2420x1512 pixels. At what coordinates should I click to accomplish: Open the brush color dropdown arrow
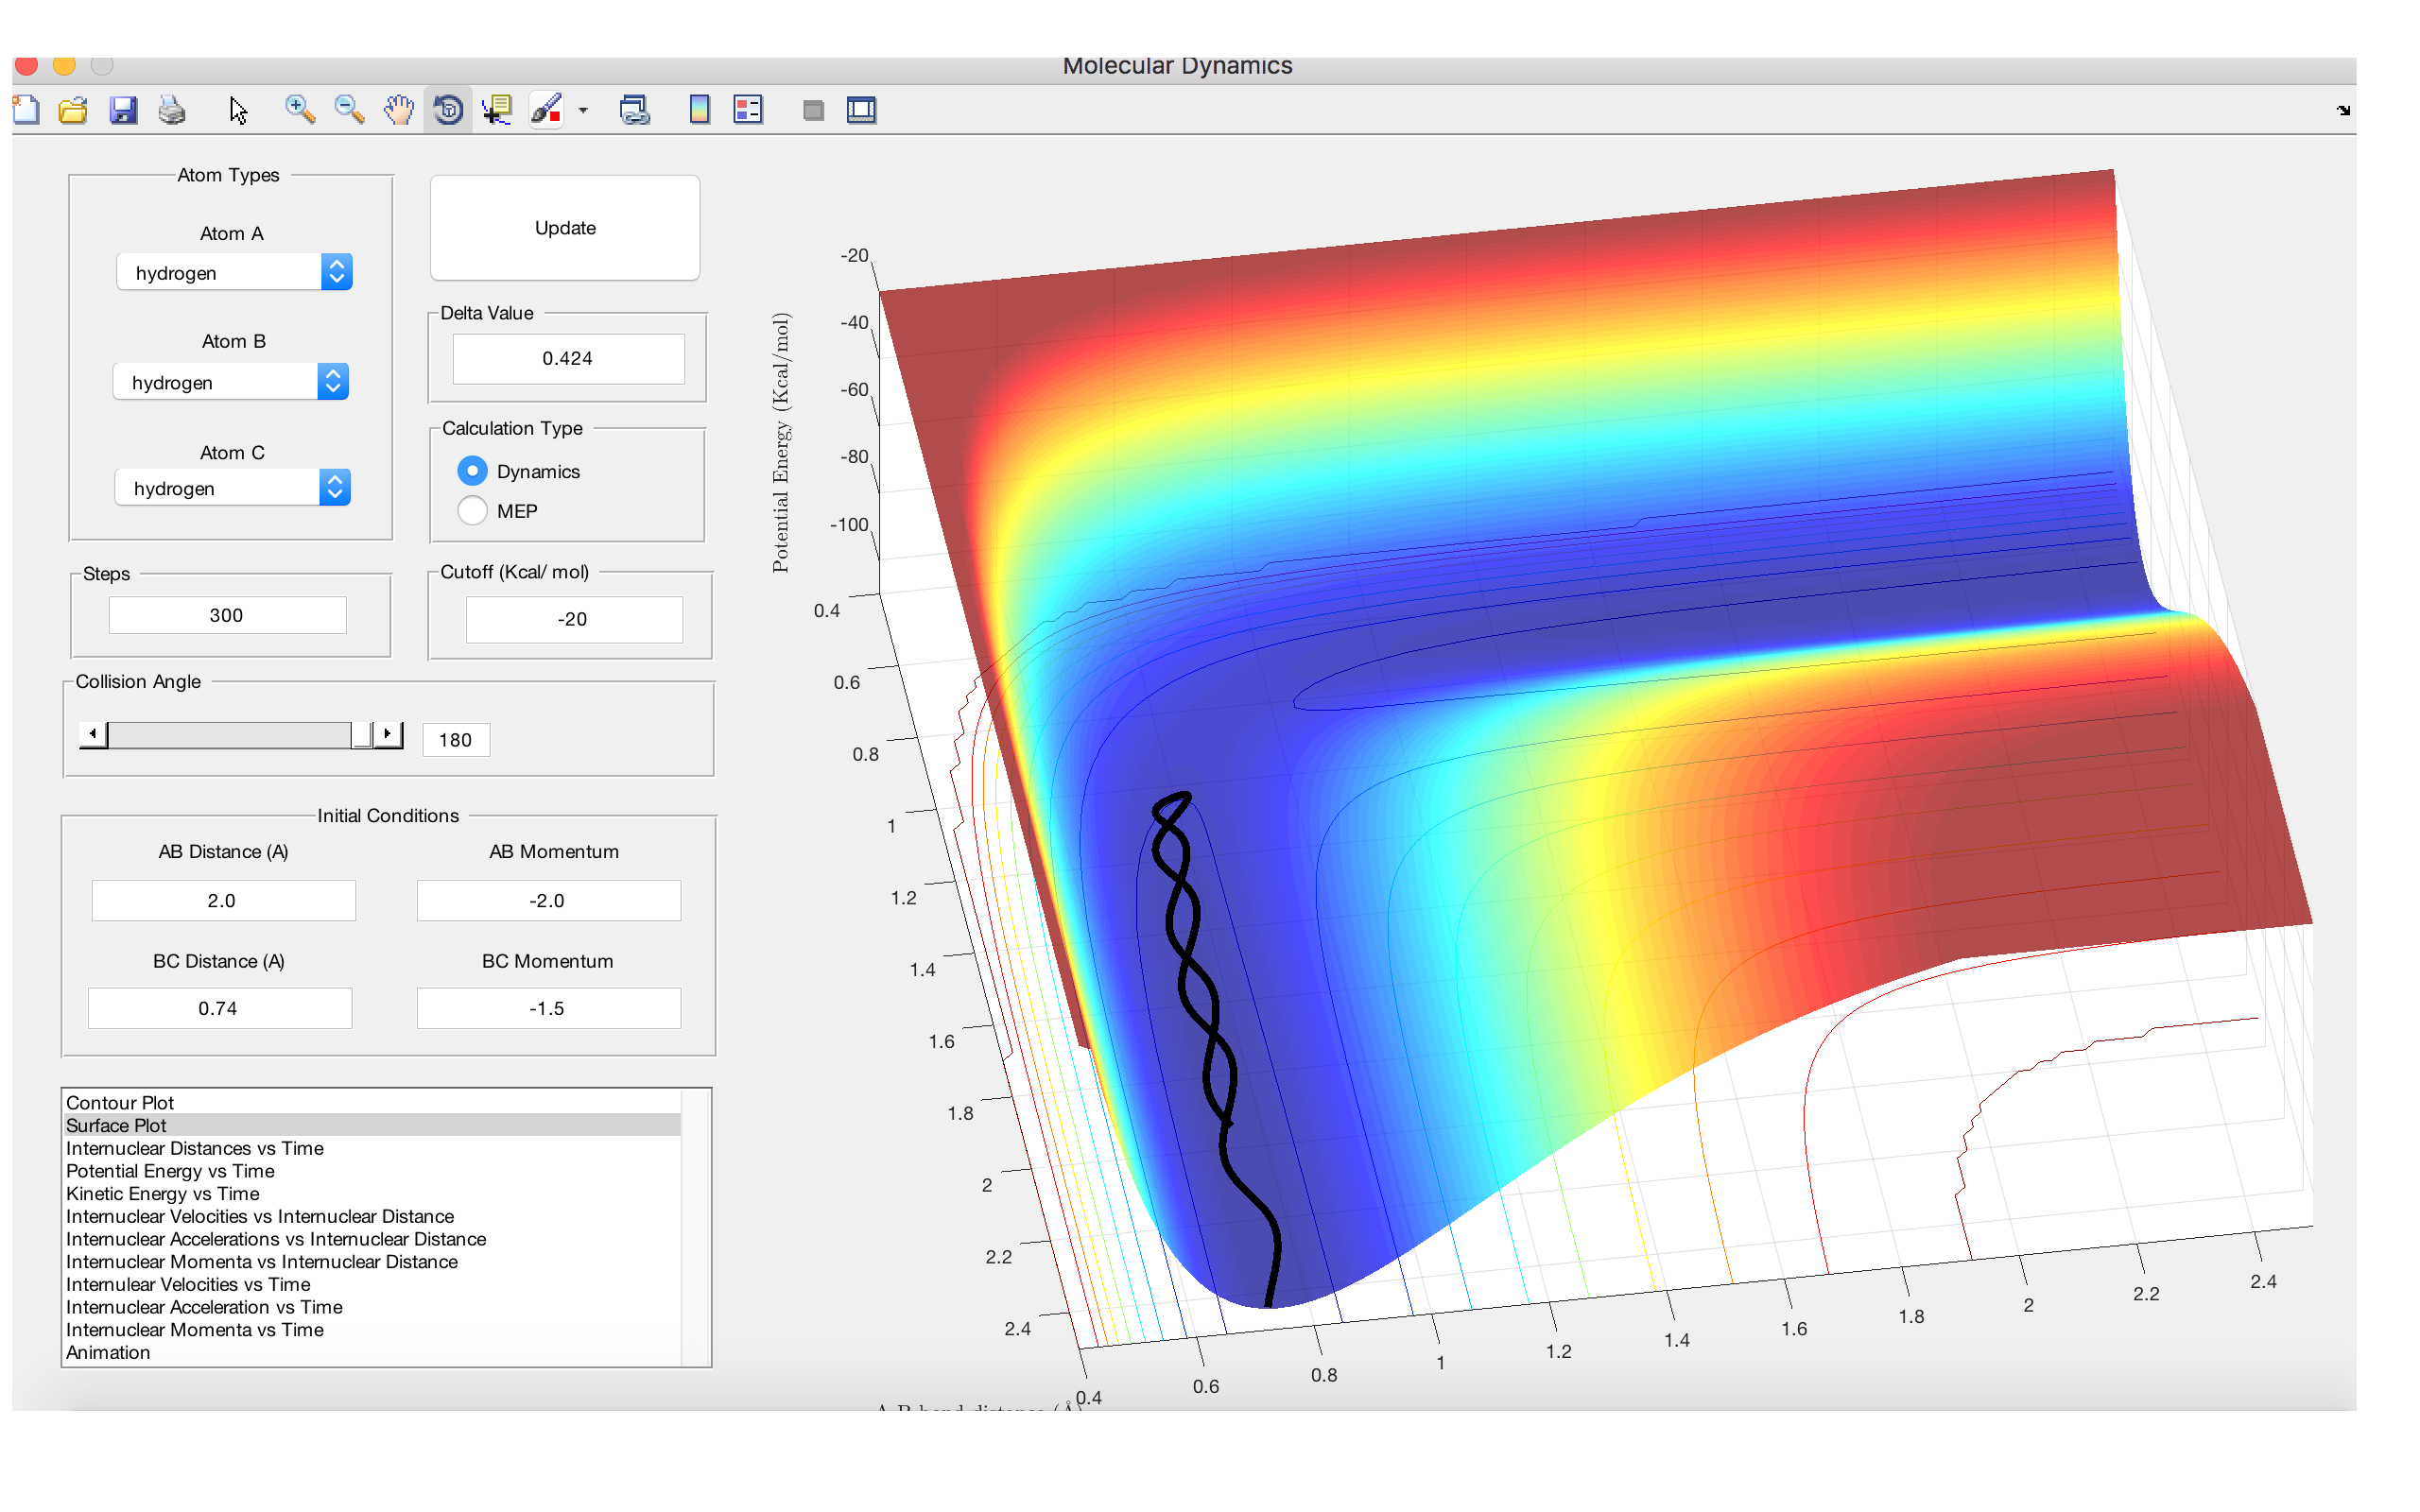click(583, 111)
